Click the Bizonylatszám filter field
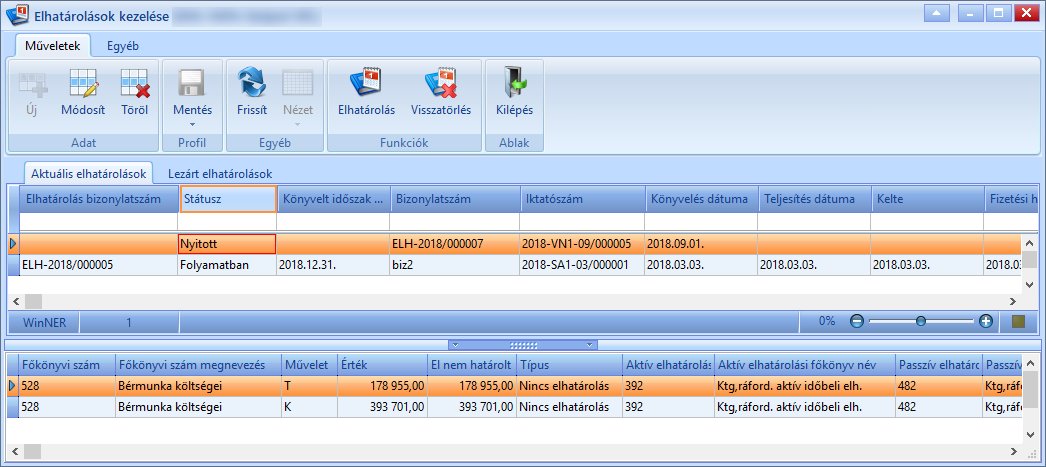The height and width of the screenshot is (467, 1046). (x=454, y=221)
